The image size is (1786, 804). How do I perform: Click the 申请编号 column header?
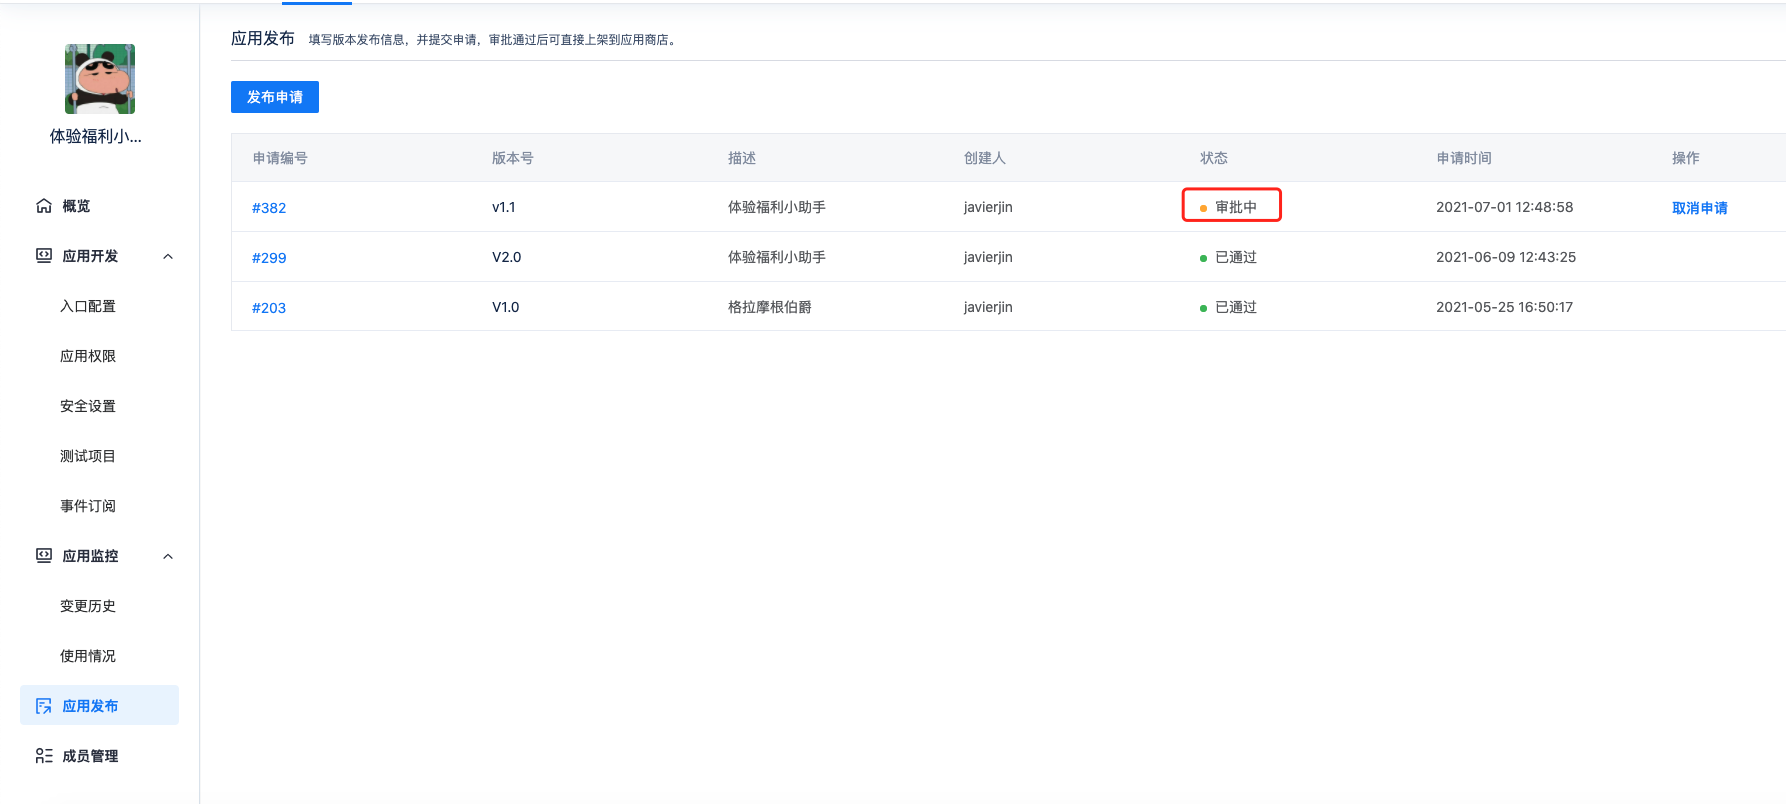point(280,158)
